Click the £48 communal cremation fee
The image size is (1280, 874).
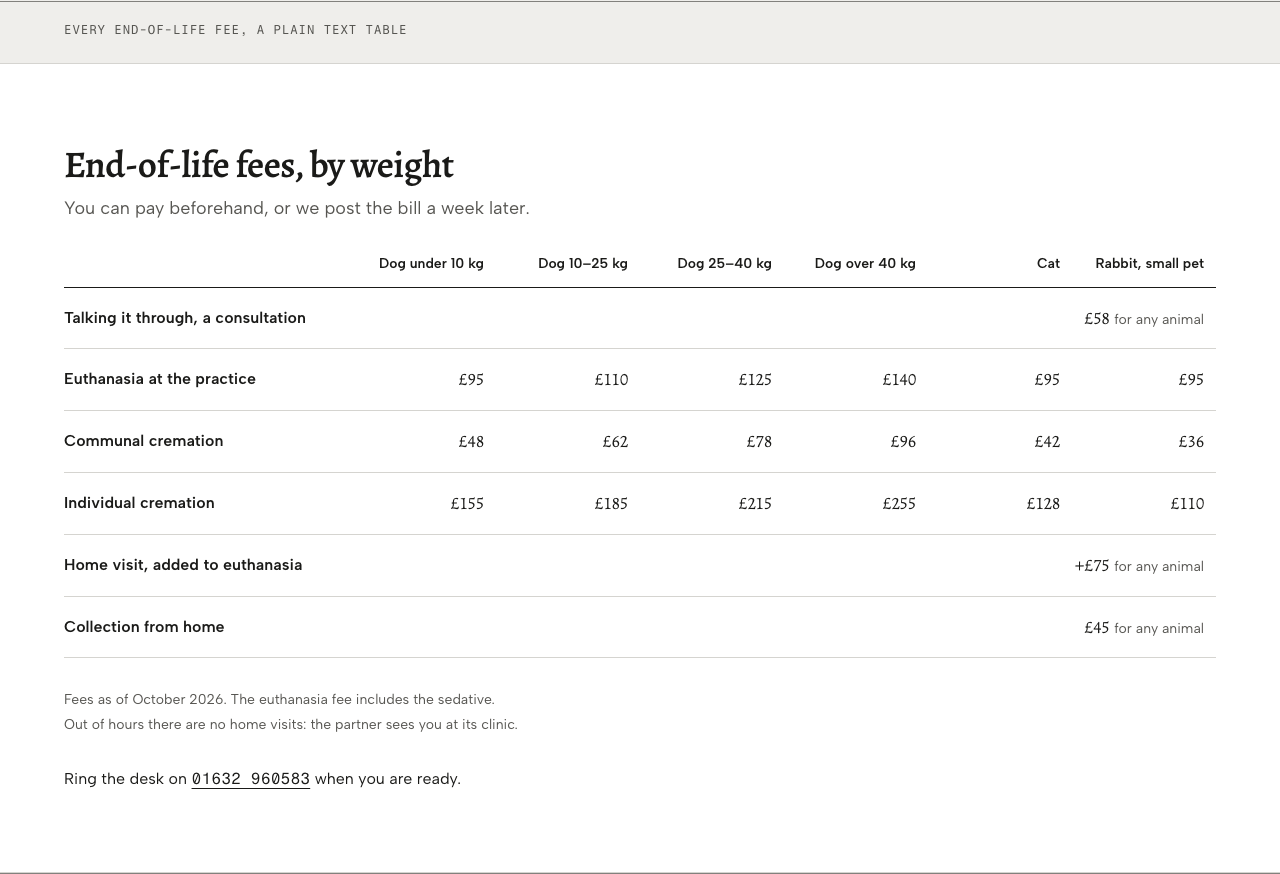tap(471, 442)
